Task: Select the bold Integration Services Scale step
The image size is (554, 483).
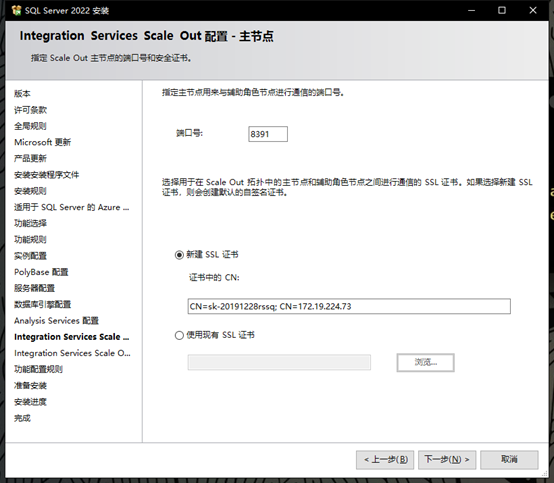Action: tap(72, 337)
